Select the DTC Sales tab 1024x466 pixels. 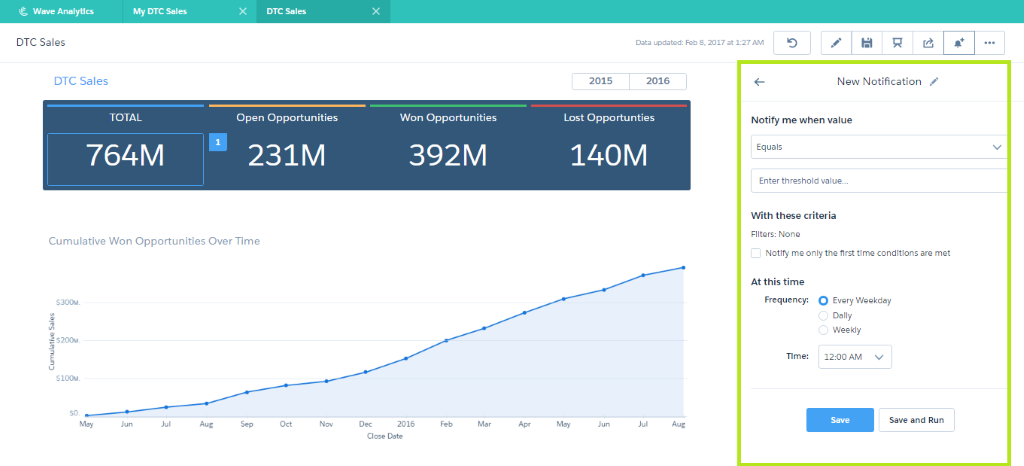pos(323,11)
